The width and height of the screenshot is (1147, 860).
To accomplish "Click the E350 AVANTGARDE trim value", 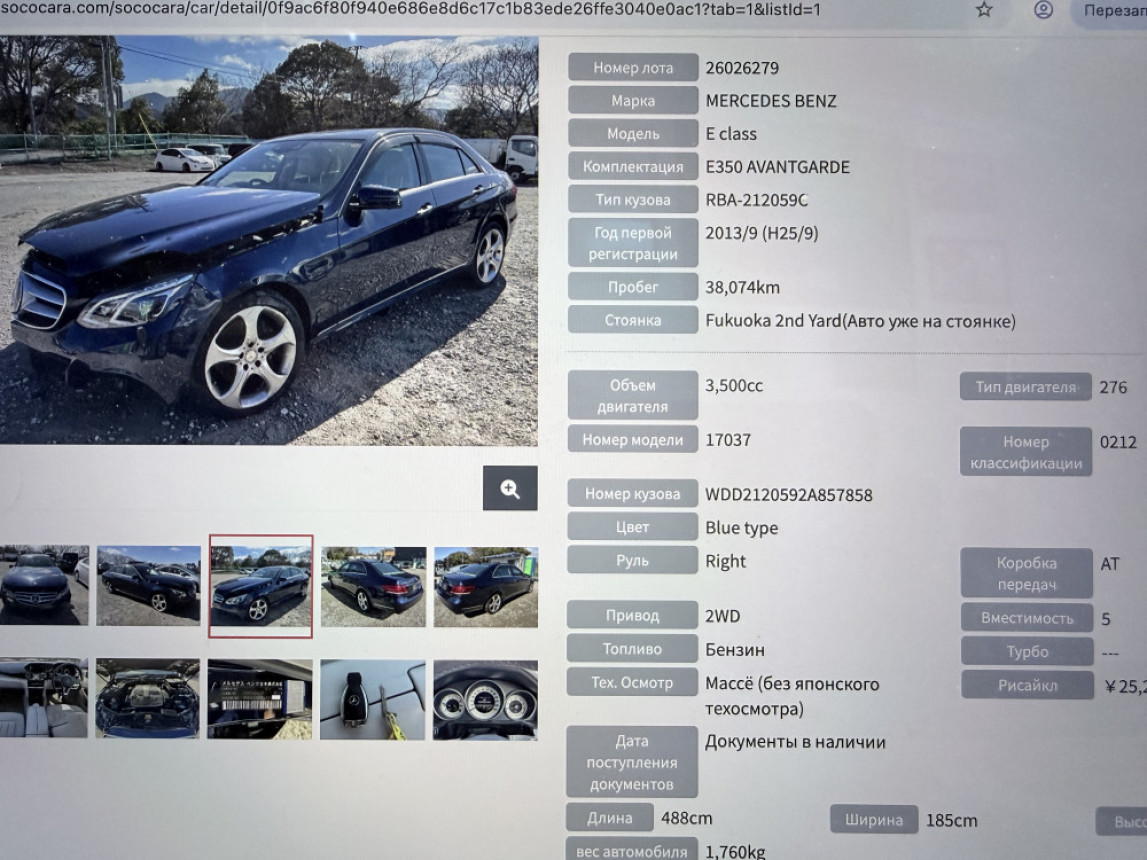I will tap(778, 167).
